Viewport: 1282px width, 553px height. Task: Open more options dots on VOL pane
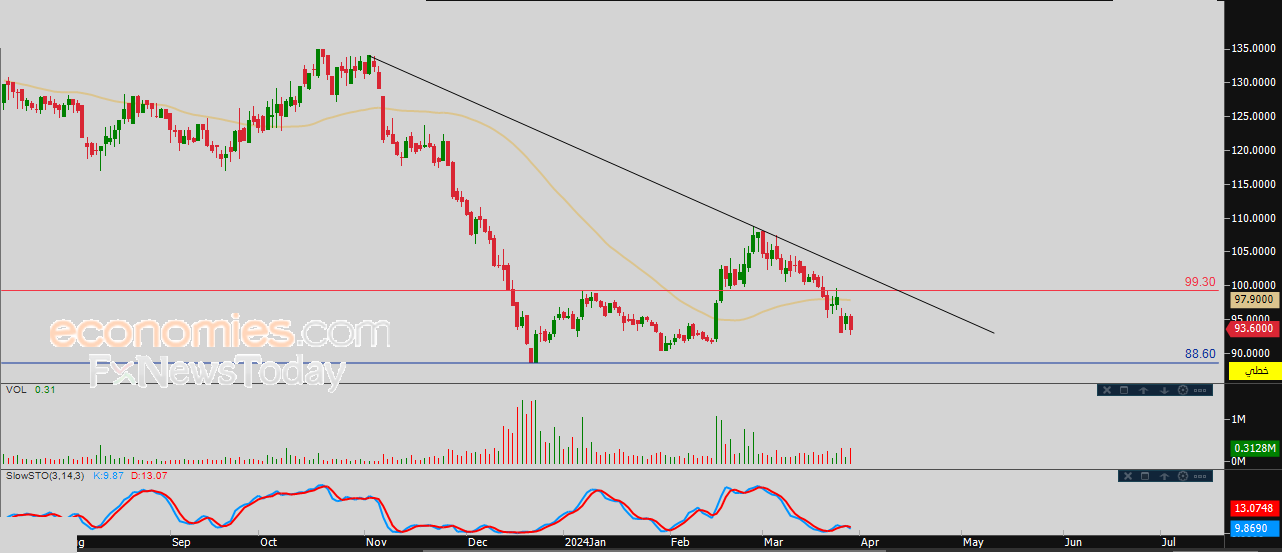(1200, 390)
